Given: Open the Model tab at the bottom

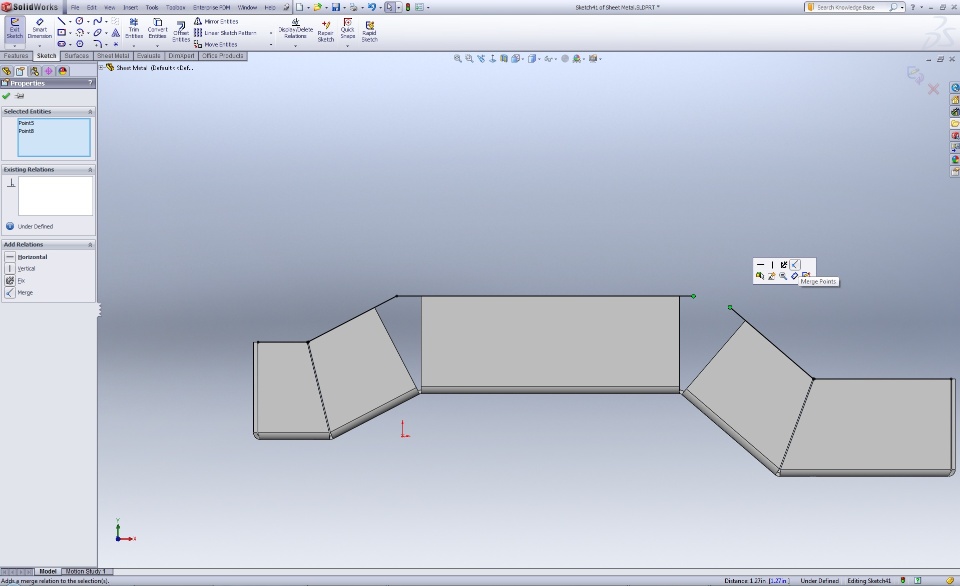Looking at the screenshot, I should pyautogui.click(x=48, y=571).
